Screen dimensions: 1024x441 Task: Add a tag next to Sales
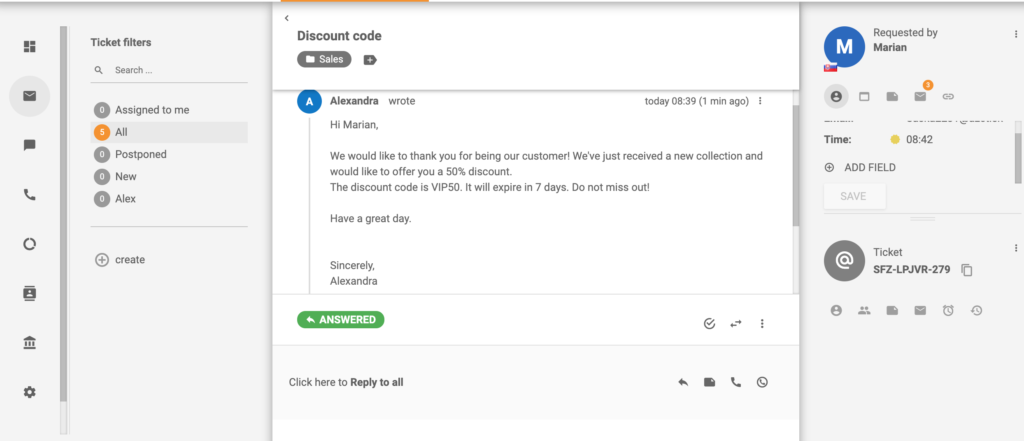tap(370, 60)
